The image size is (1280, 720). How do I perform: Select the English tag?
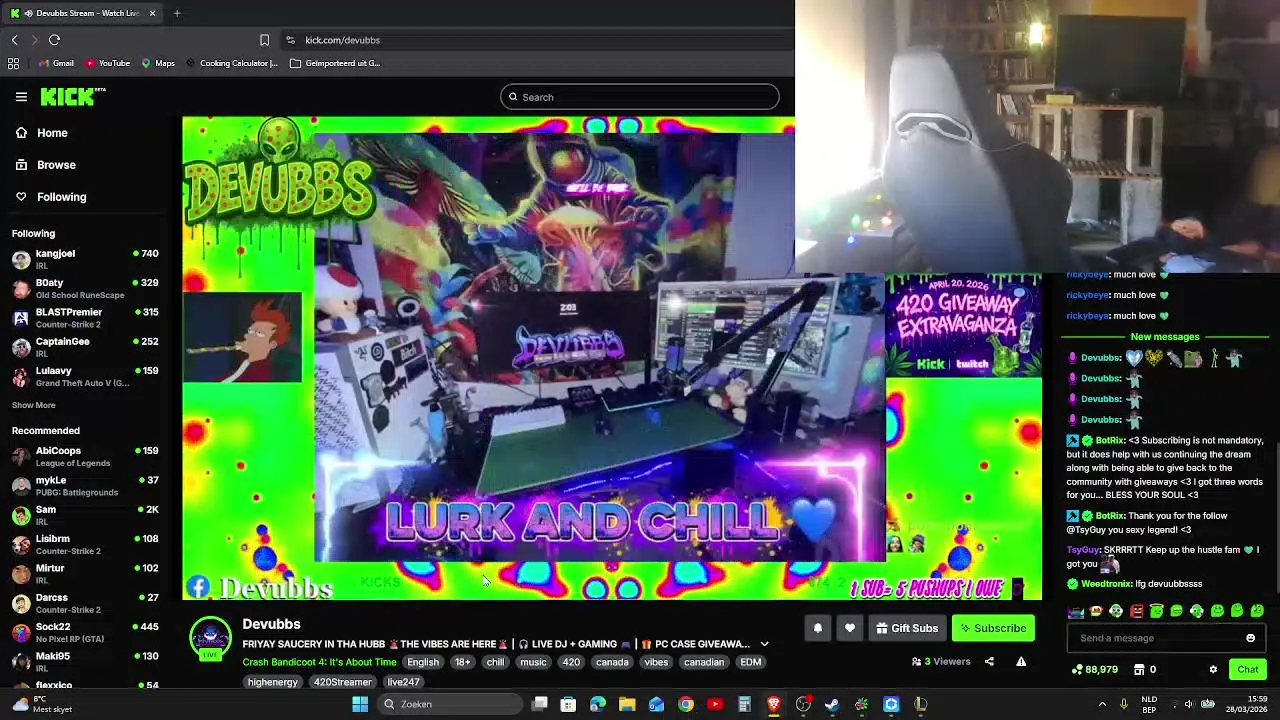tap(423, 662)
